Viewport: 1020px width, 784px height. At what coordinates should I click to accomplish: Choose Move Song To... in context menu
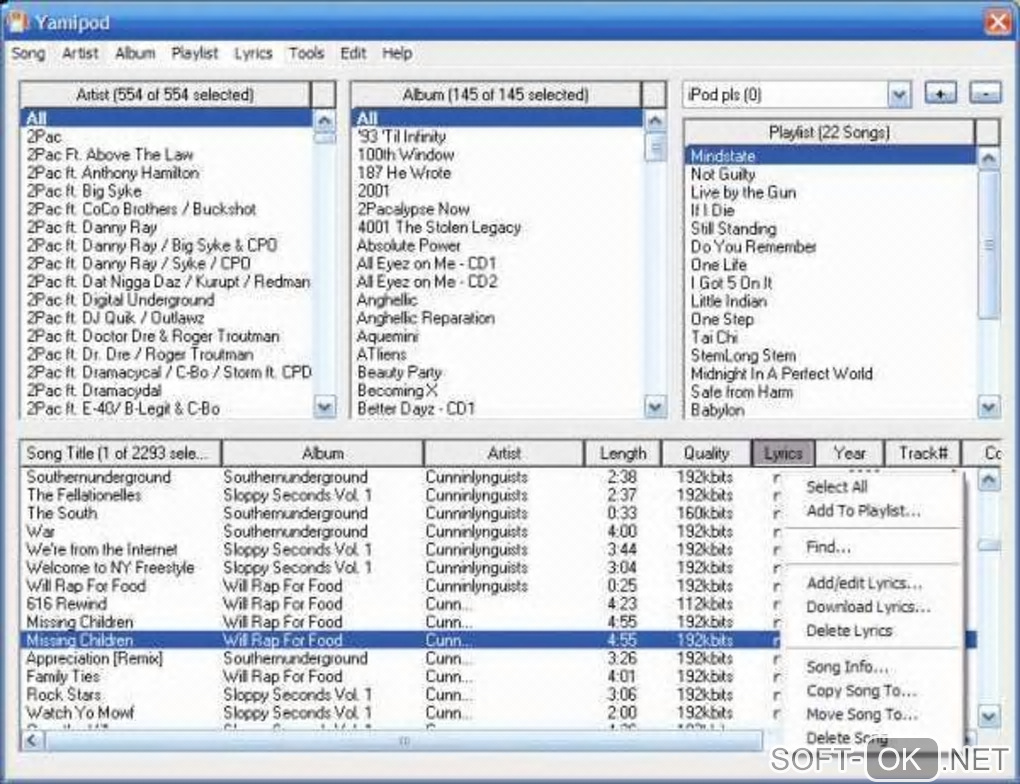pyautogui.click(x=862, y=714)
